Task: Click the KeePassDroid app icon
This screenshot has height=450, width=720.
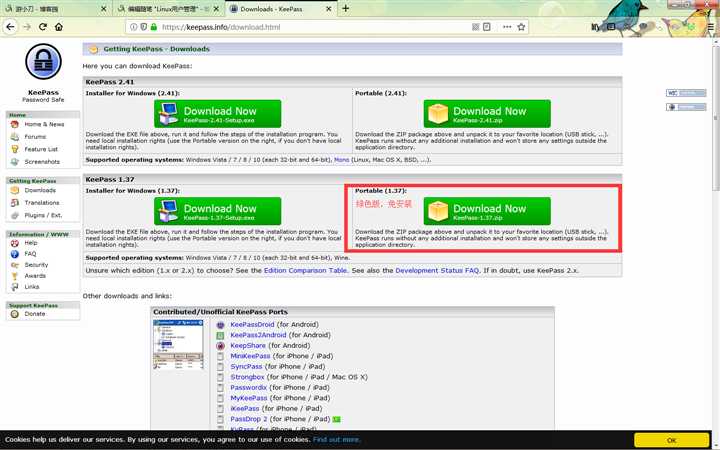Action: tap(220, 325)
